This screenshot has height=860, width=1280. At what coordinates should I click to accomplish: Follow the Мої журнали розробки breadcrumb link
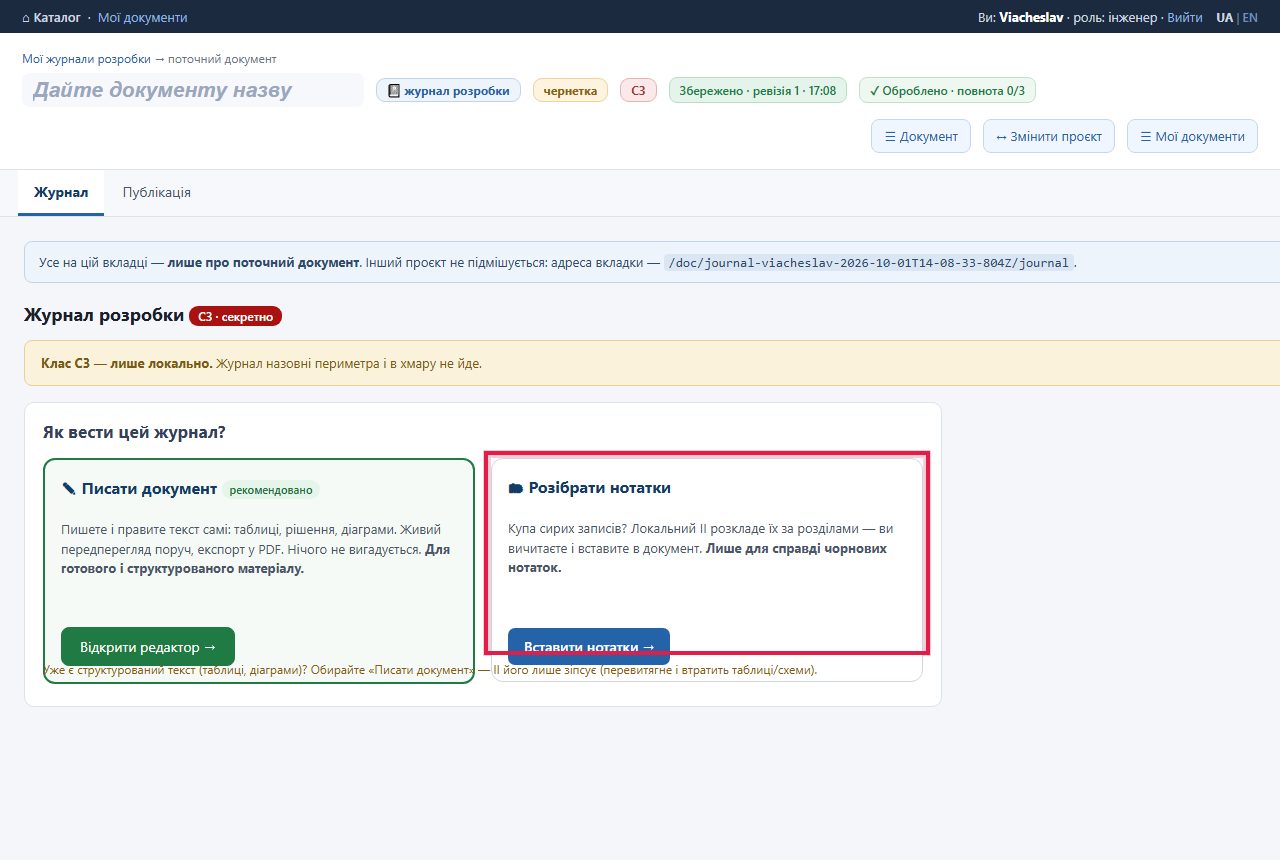(86, 59)
